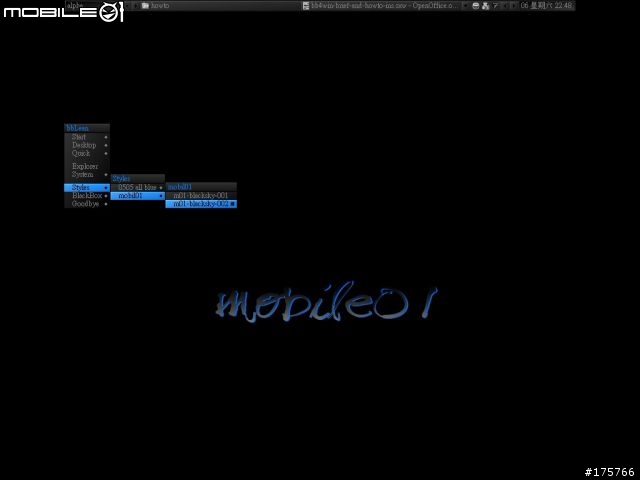Click the alpha workspace label
This screenshot has height=480, width=640.
coord(75,6)
